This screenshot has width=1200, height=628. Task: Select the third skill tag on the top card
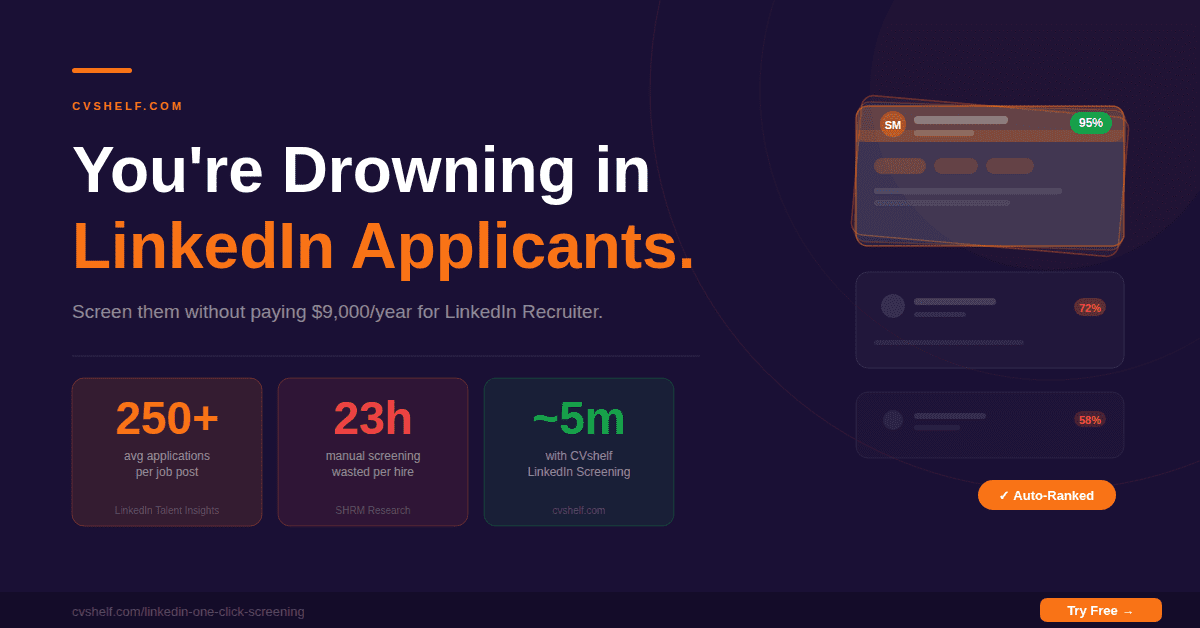pos(1009,165)
